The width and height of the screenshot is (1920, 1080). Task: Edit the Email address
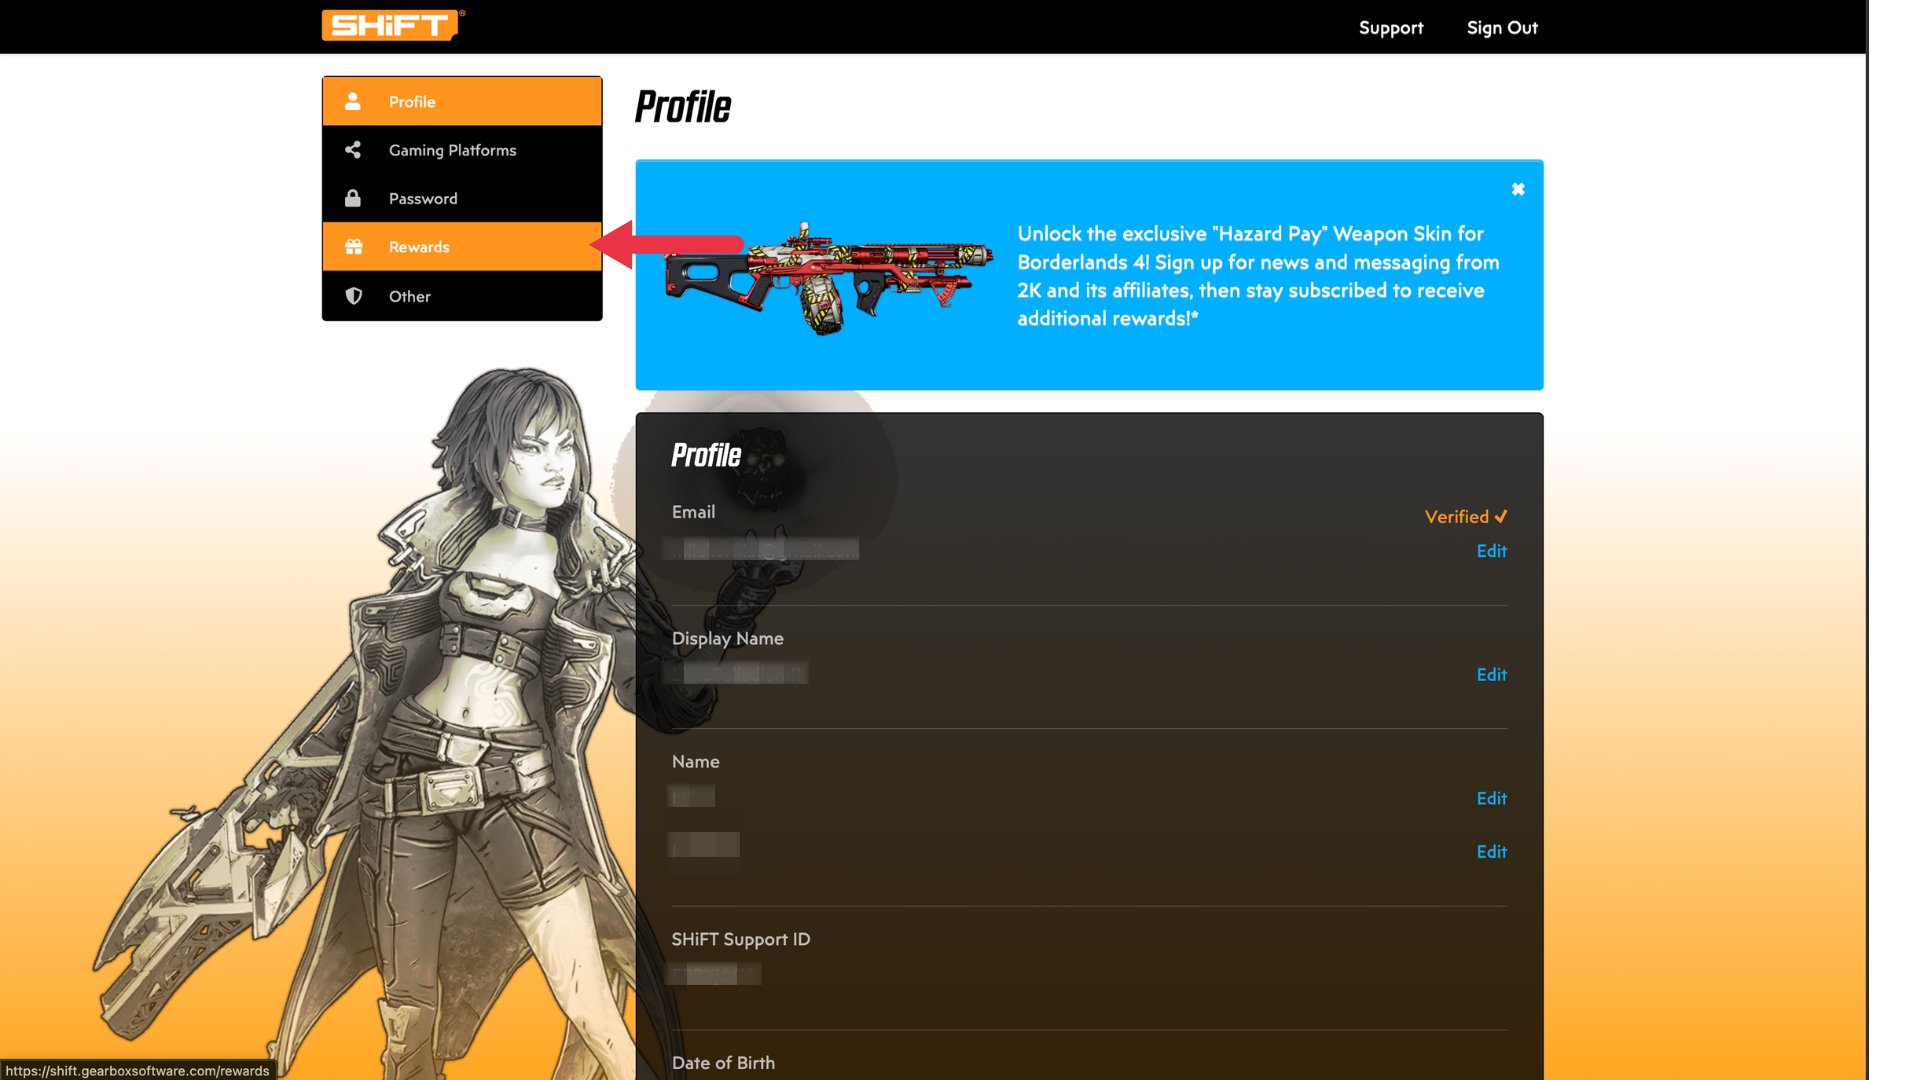[1491, 551]
